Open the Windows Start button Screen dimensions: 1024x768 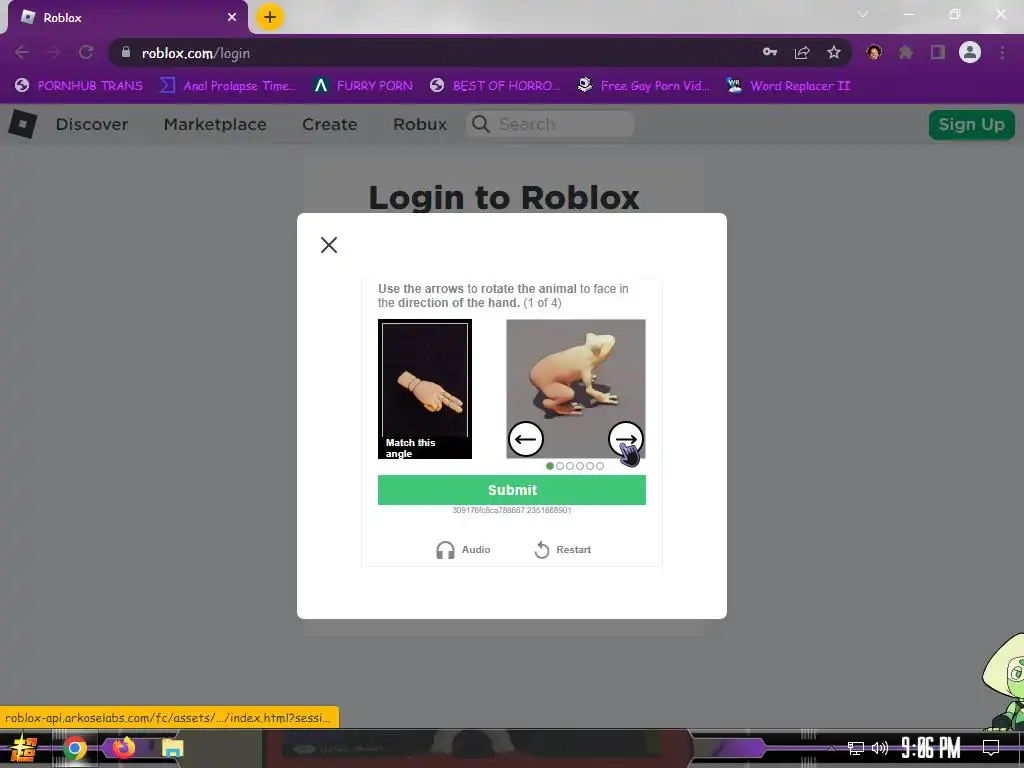[x=24, y=748]
